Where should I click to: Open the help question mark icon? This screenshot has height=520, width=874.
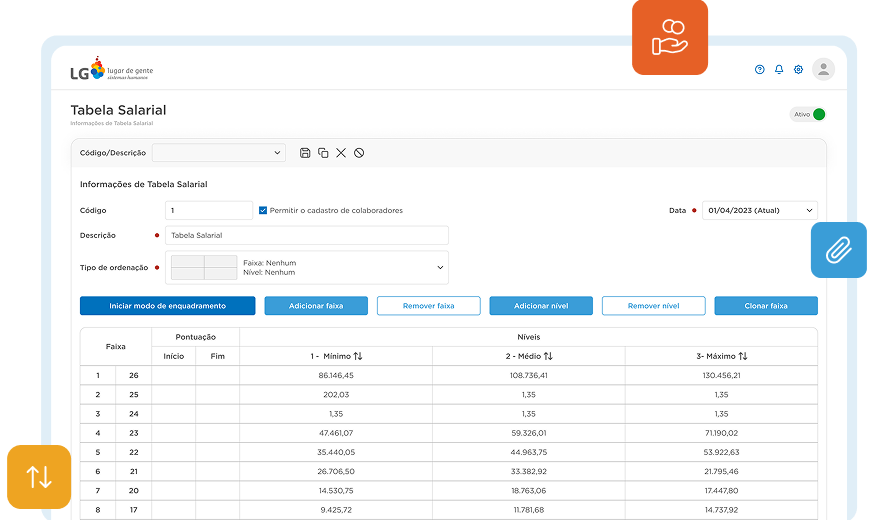[760, 70]
